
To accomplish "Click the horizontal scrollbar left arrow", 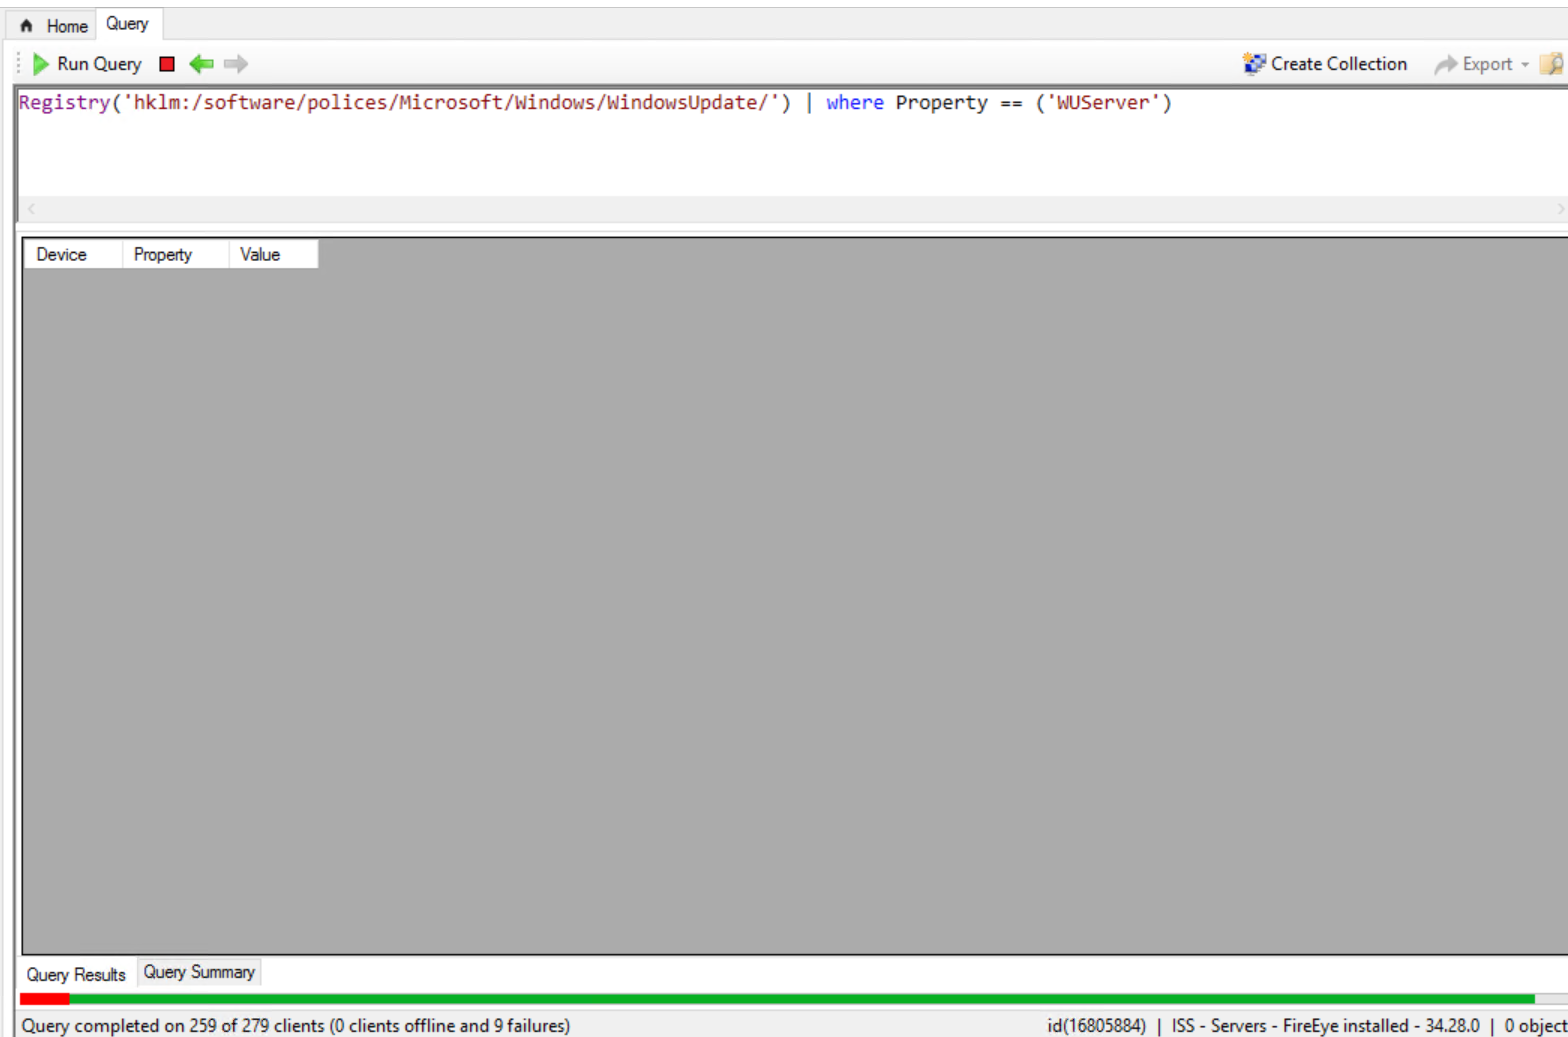I will 31,208.
